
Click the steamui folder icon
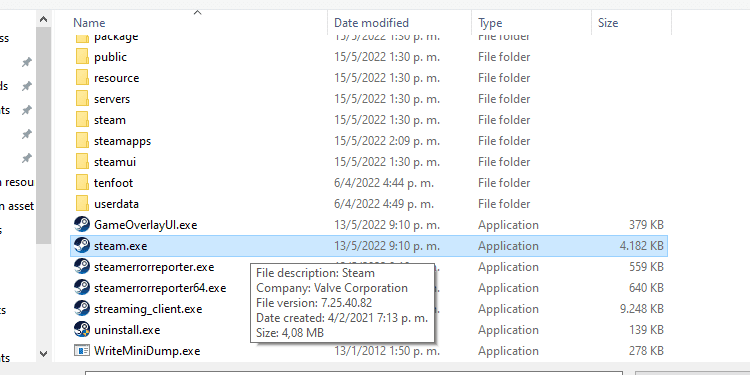pos(82,162)
